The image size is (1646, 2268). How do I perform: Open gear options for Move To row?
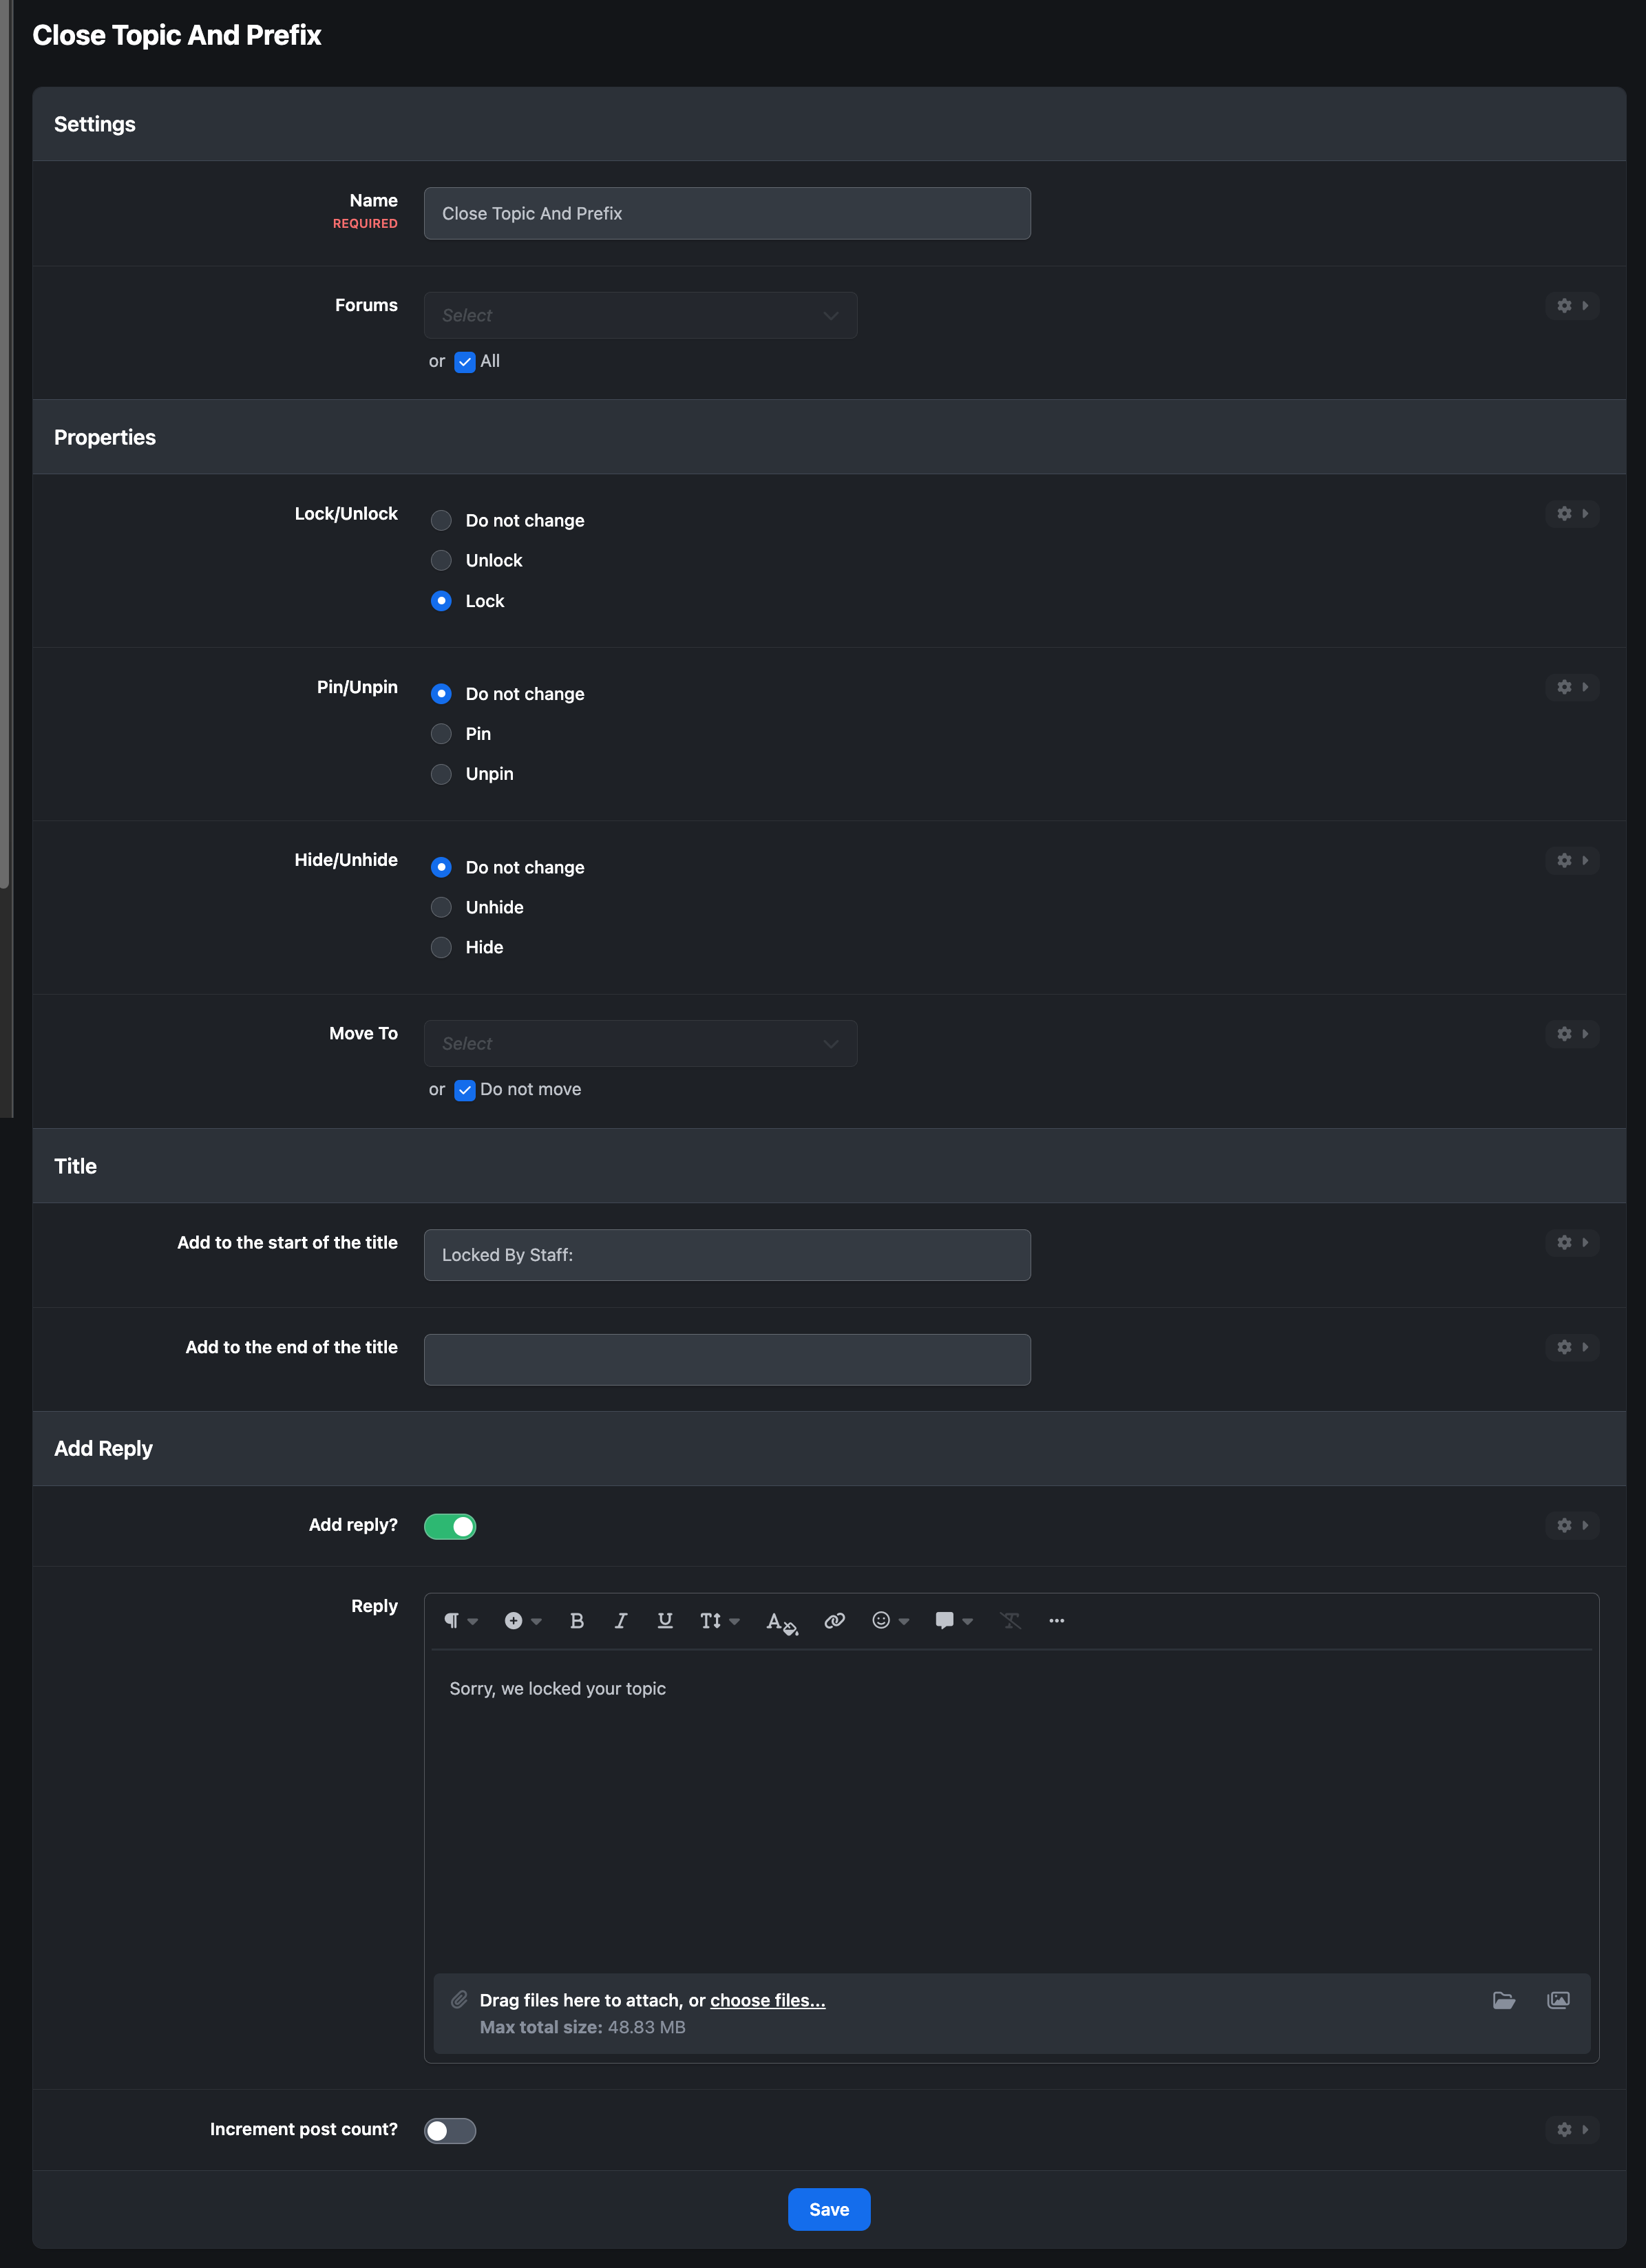(x=1572, y=1034)
